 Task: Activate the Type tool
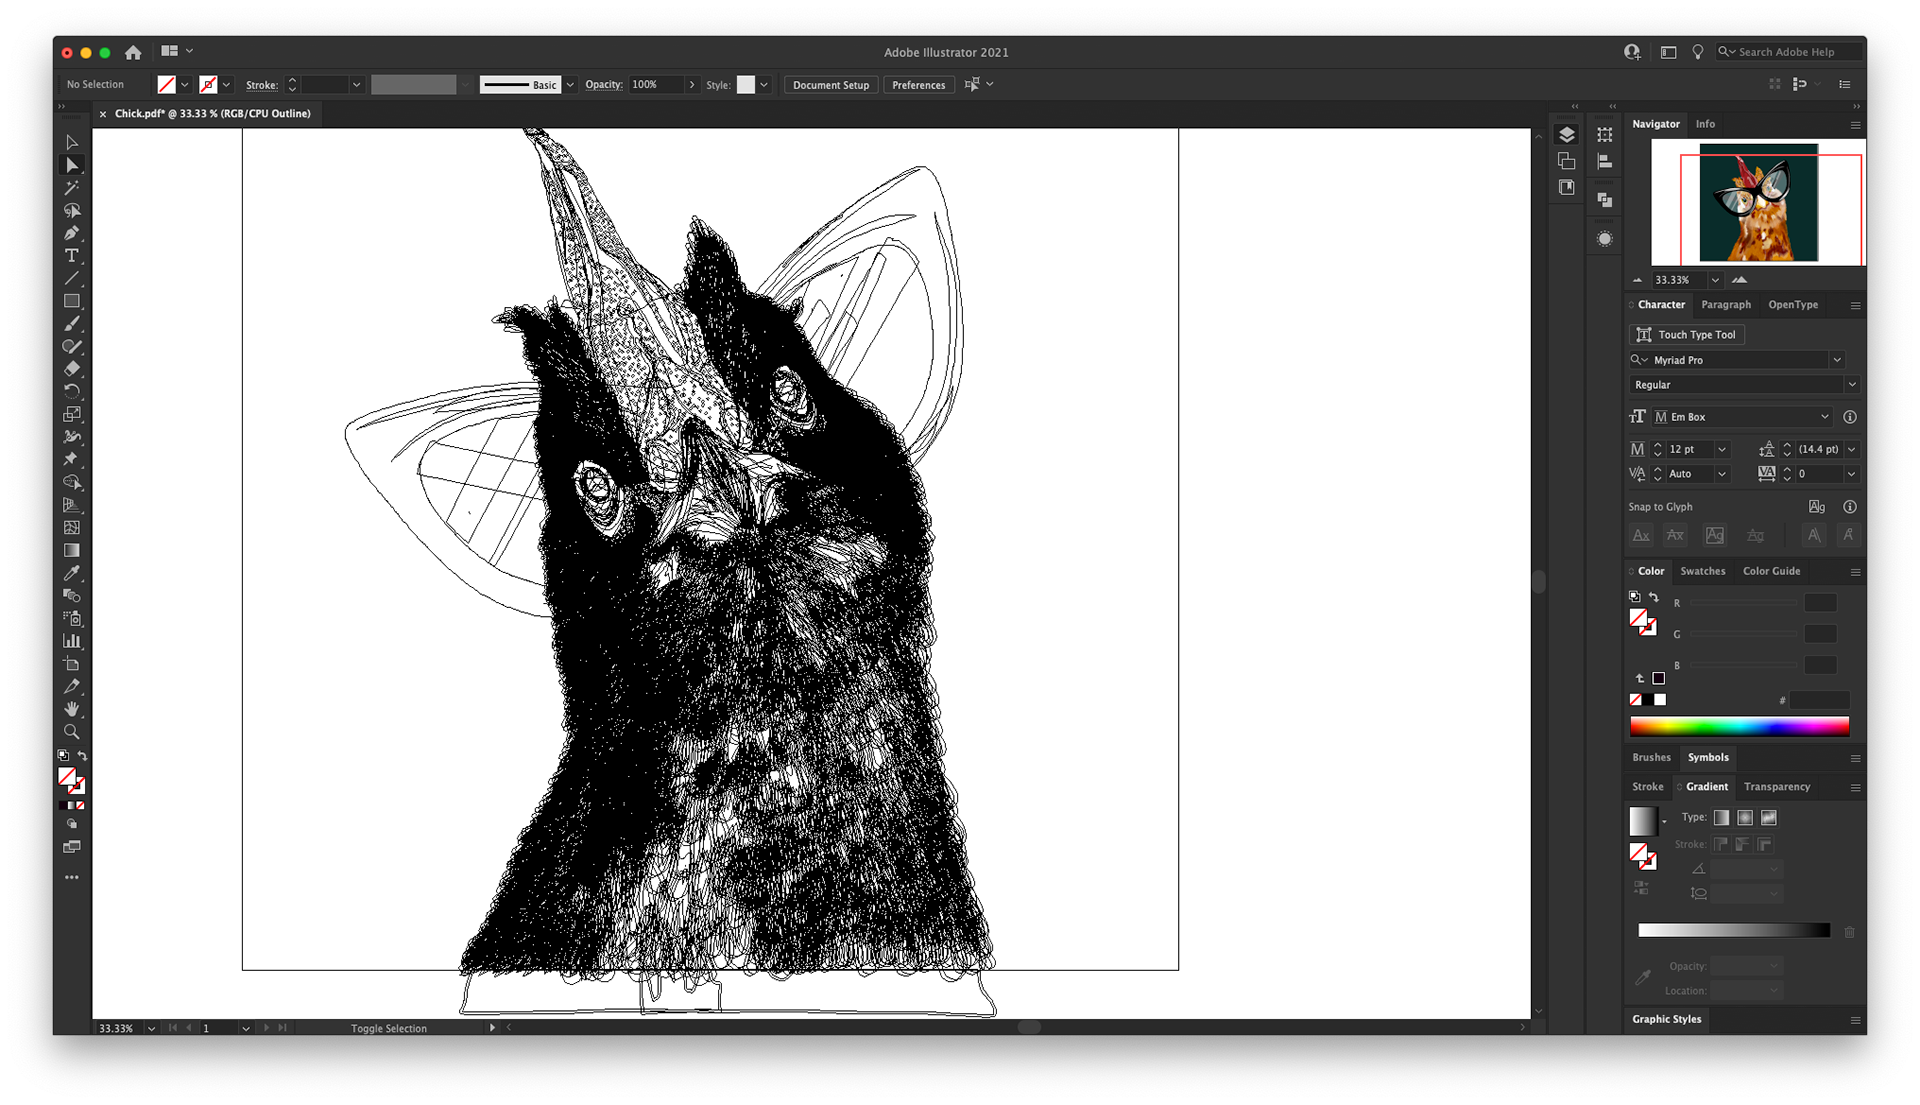pyautogui.click(x=72, y=256)
